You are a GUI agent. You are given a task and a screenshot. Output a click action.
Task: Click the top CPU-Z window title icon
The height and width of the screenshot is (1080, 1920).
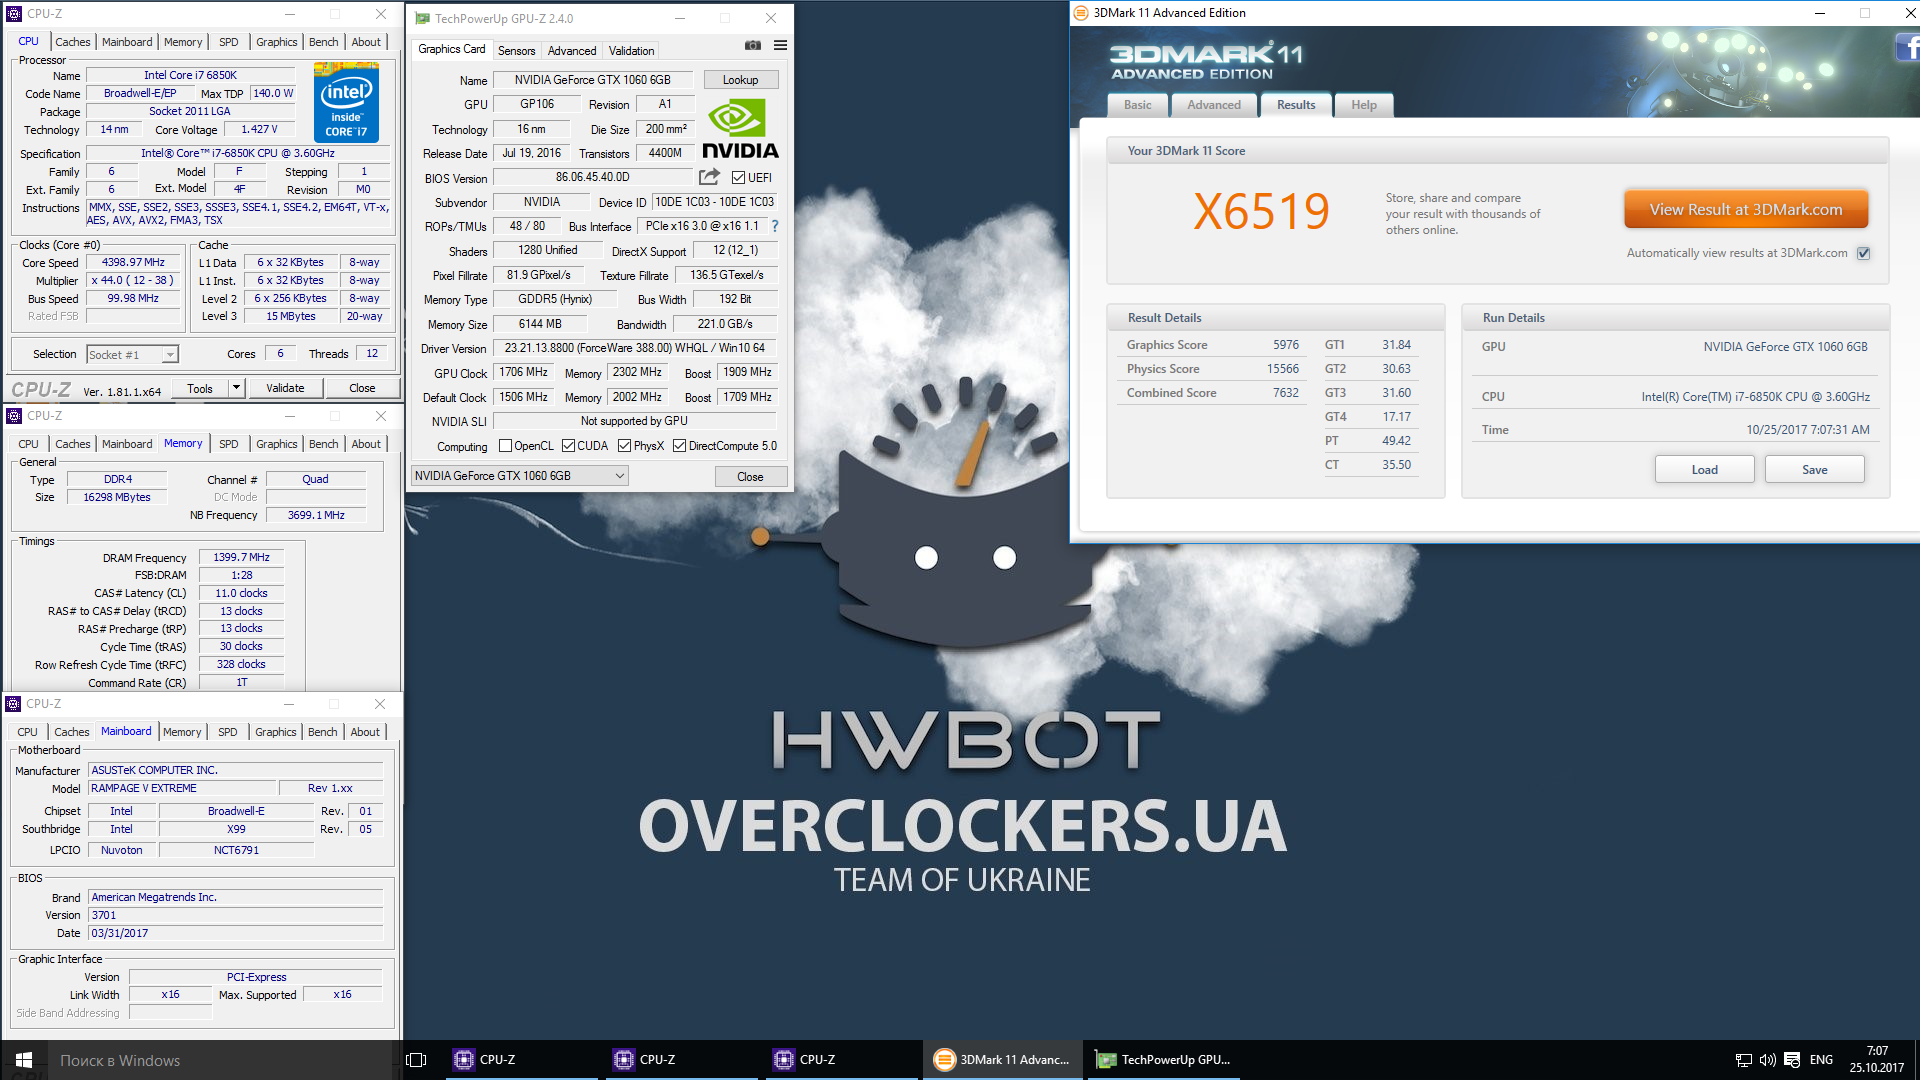14,14
